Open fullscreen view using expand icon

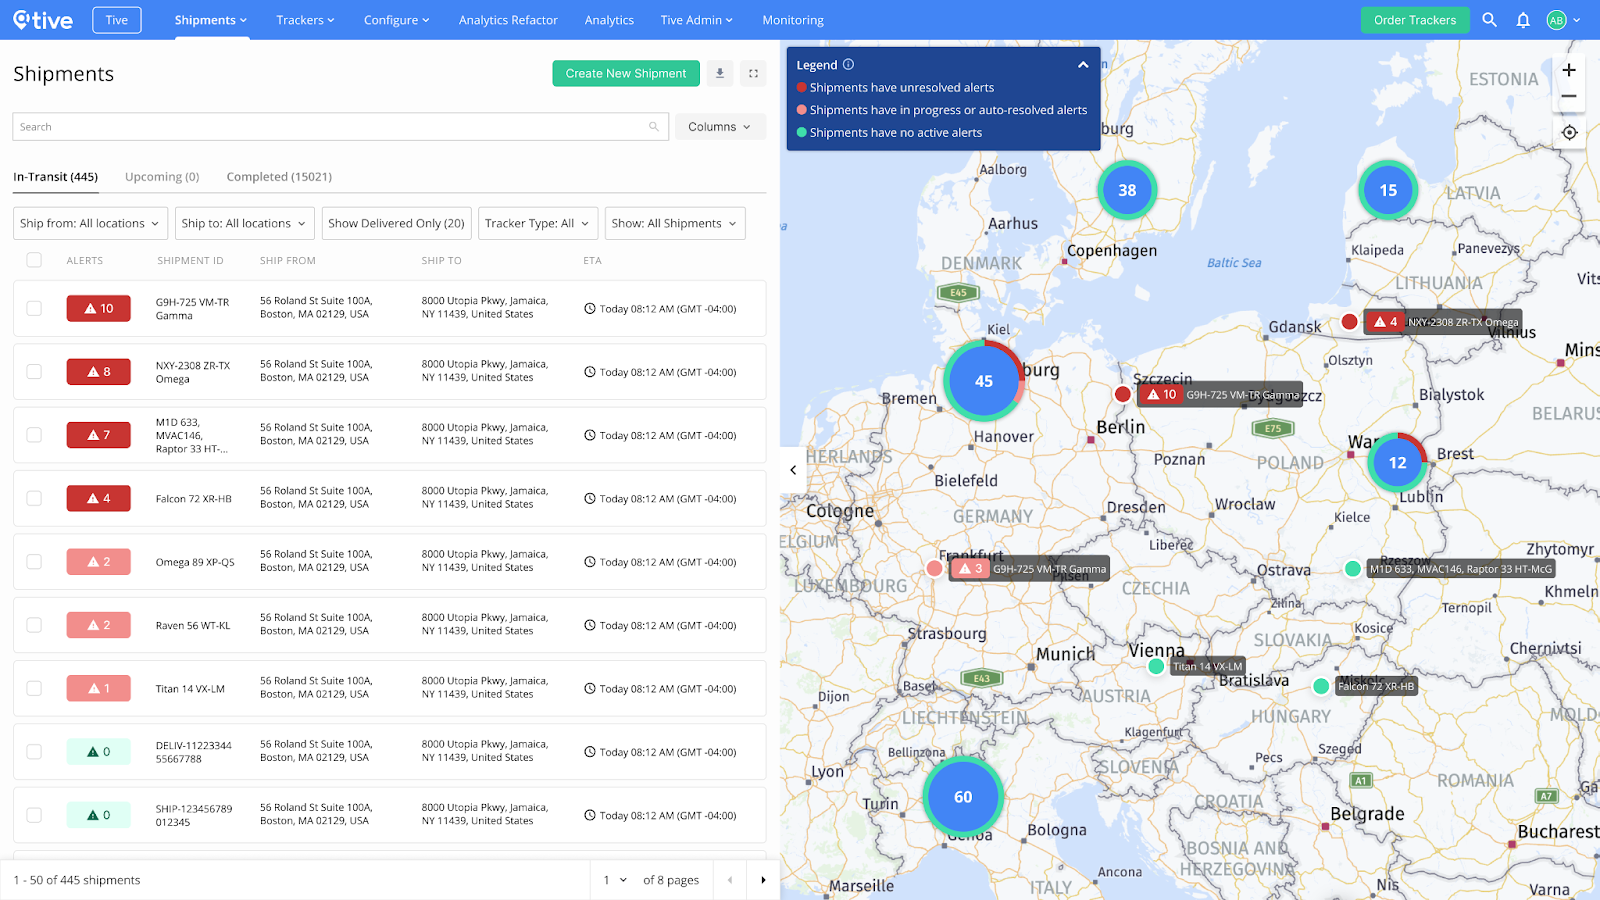[753, 73]
